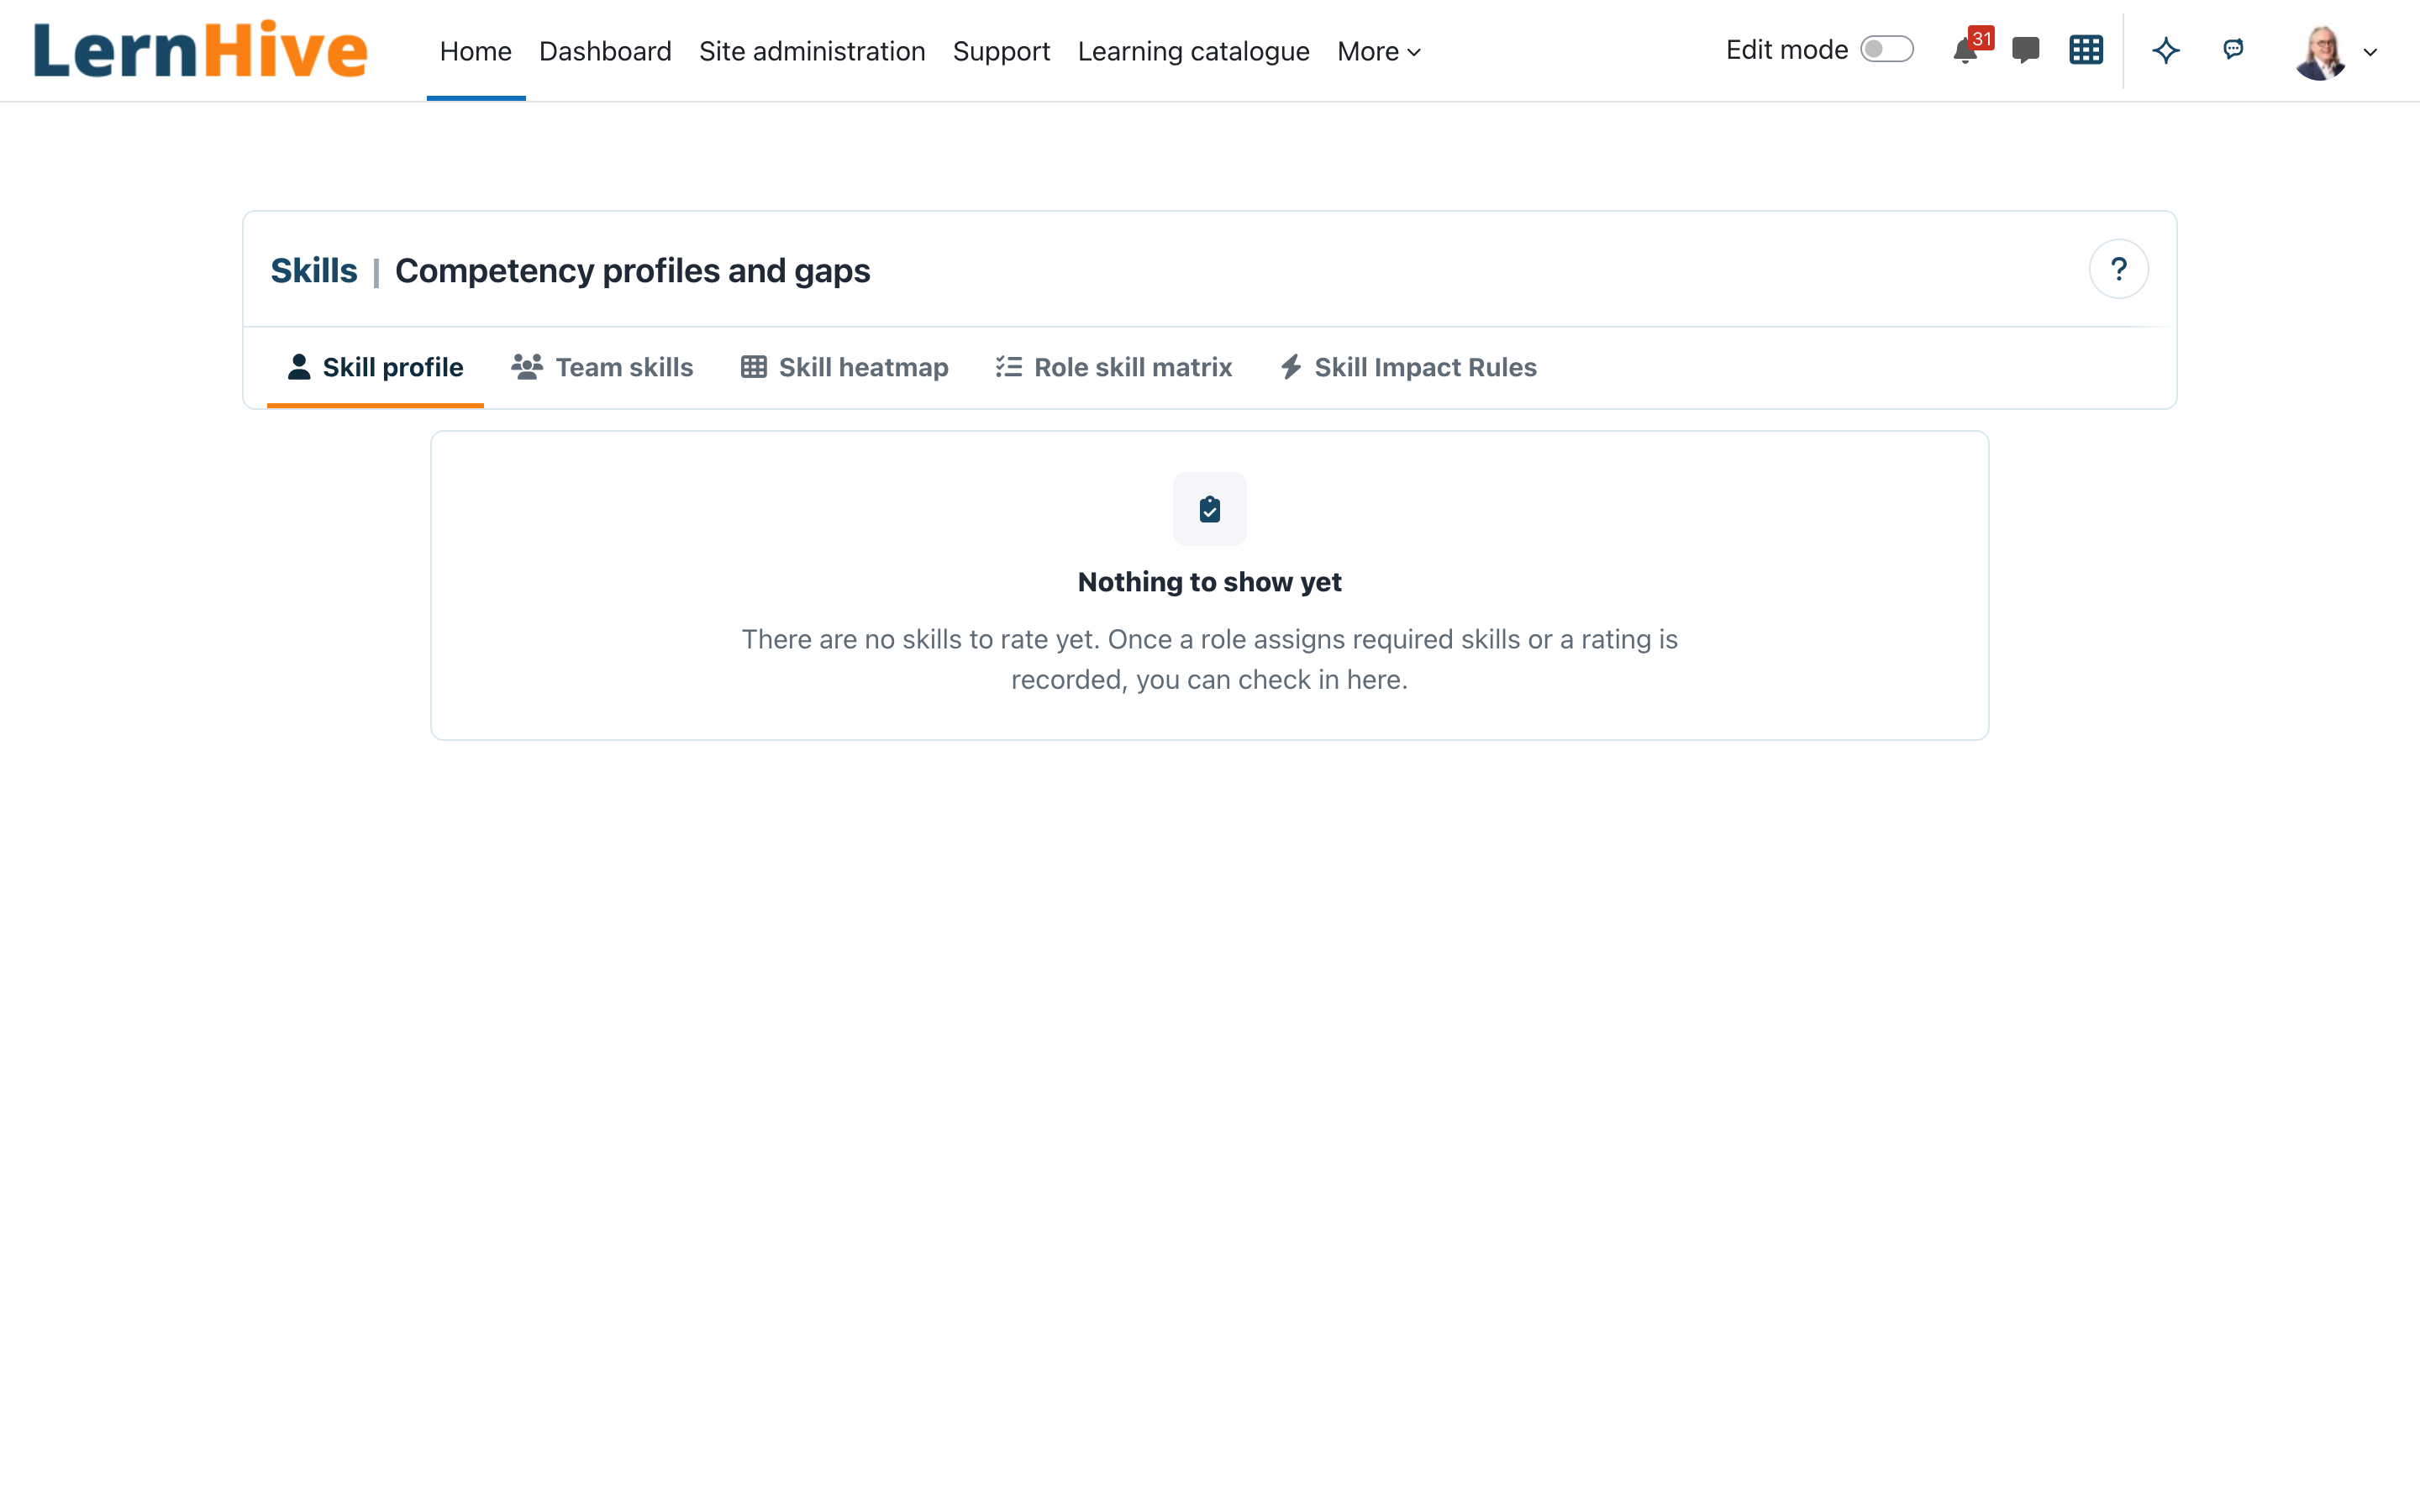The width and height of the screenshot is (2420, 1512).
Task: Click 'Competency profiles and gaps' title text
Action: point(633,271)
